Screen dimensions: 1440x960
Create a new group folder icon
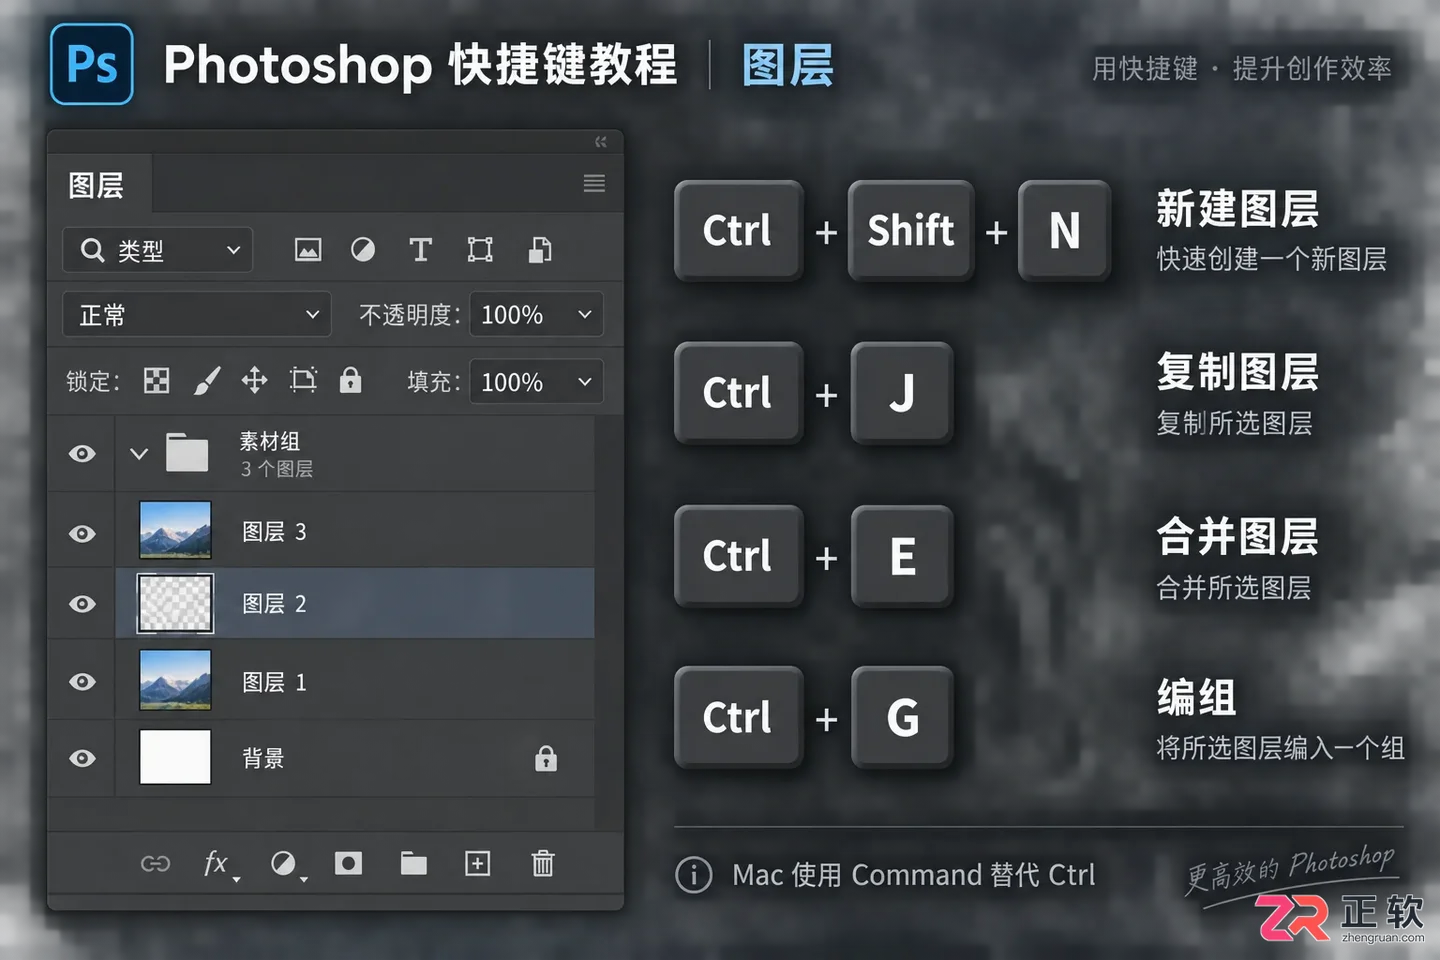click(414, 863)
